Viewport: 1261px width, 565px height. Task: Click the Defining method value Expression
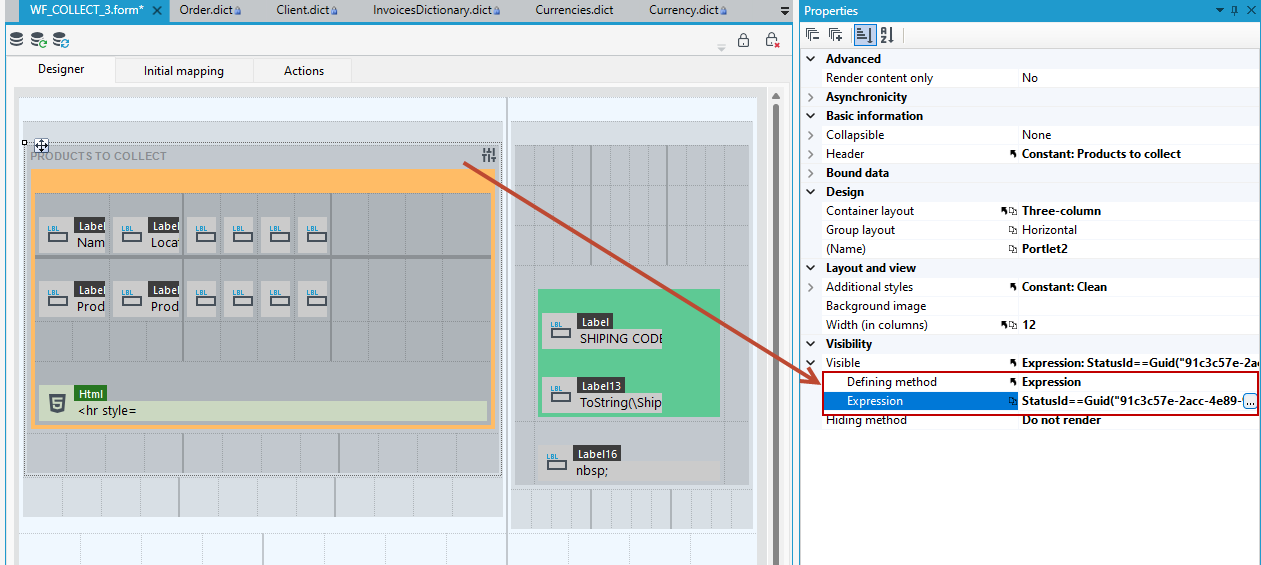(1051, 382)
